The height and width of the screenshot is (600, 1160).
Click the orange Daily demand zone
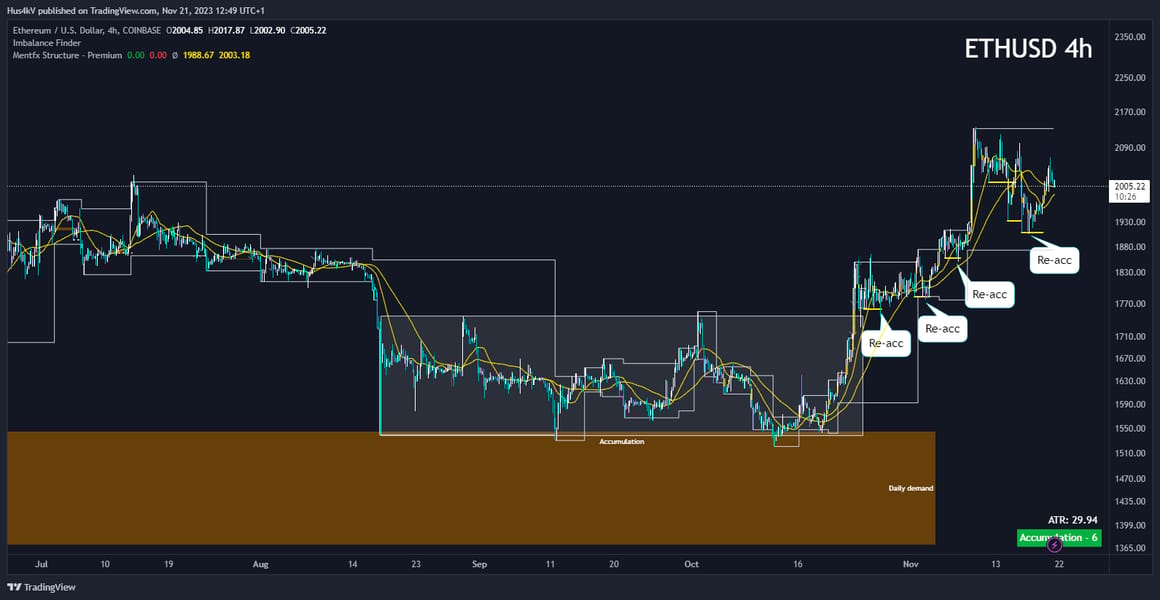click(x=471, y=488)
